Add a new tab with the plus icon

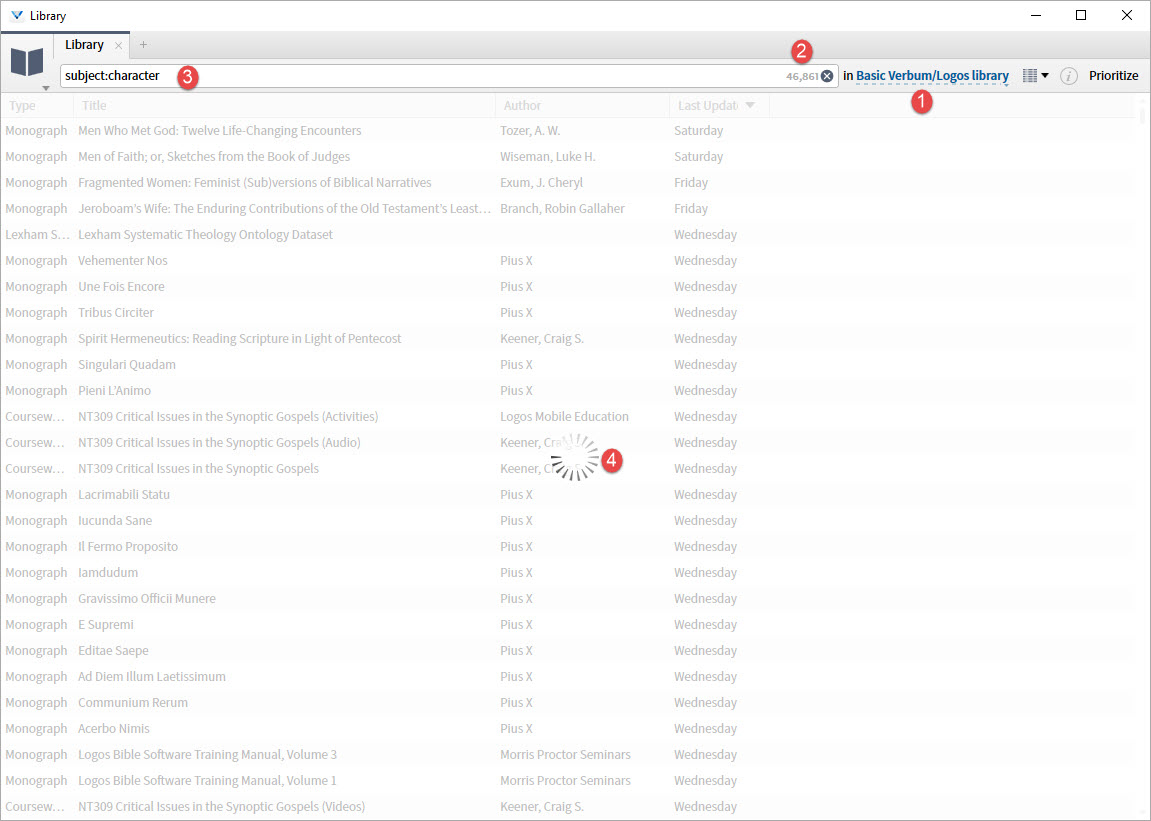[143, 45]
